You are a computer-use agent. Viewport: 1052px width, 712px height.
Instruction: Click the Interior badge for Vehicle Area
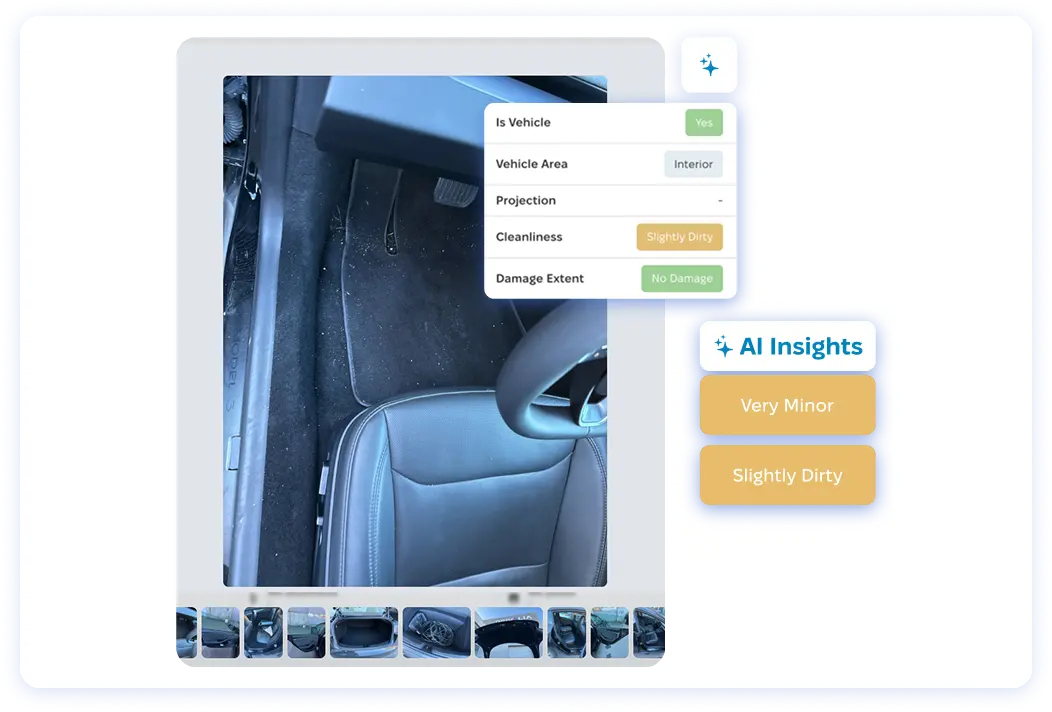[693, 164]
